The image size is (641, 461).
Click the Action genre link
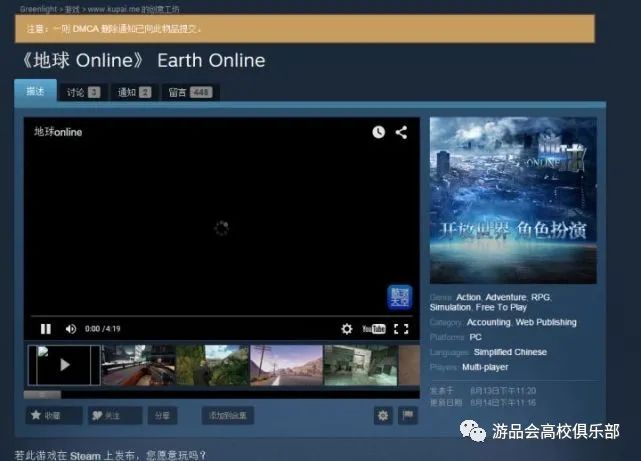coord(468,297)
